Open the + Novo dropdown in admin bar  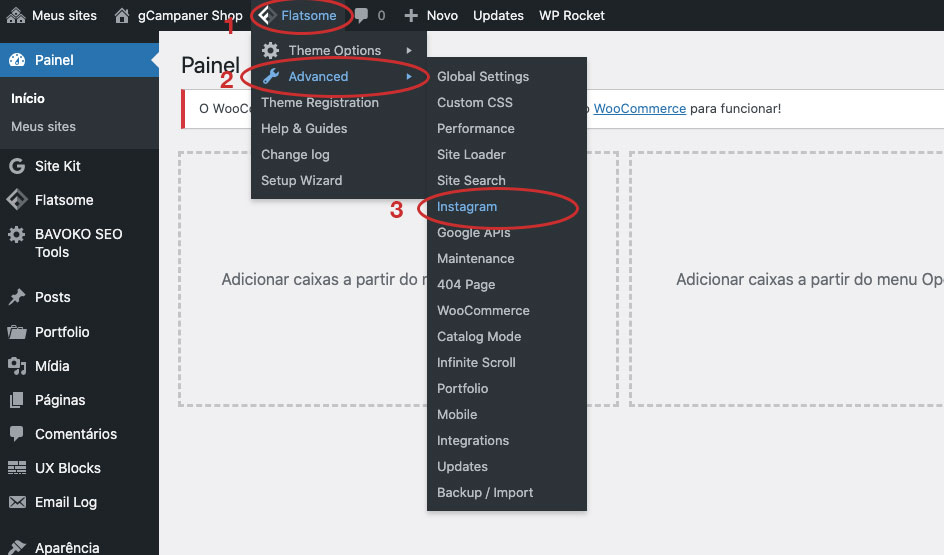(431, 15)
